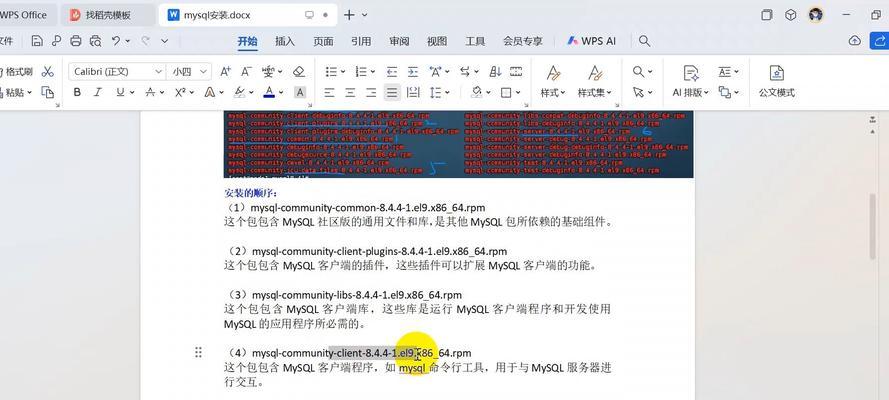Click the Print icon
Viewport: 889px width, 400px height.
pyautogui.click(x=75, y=41)
